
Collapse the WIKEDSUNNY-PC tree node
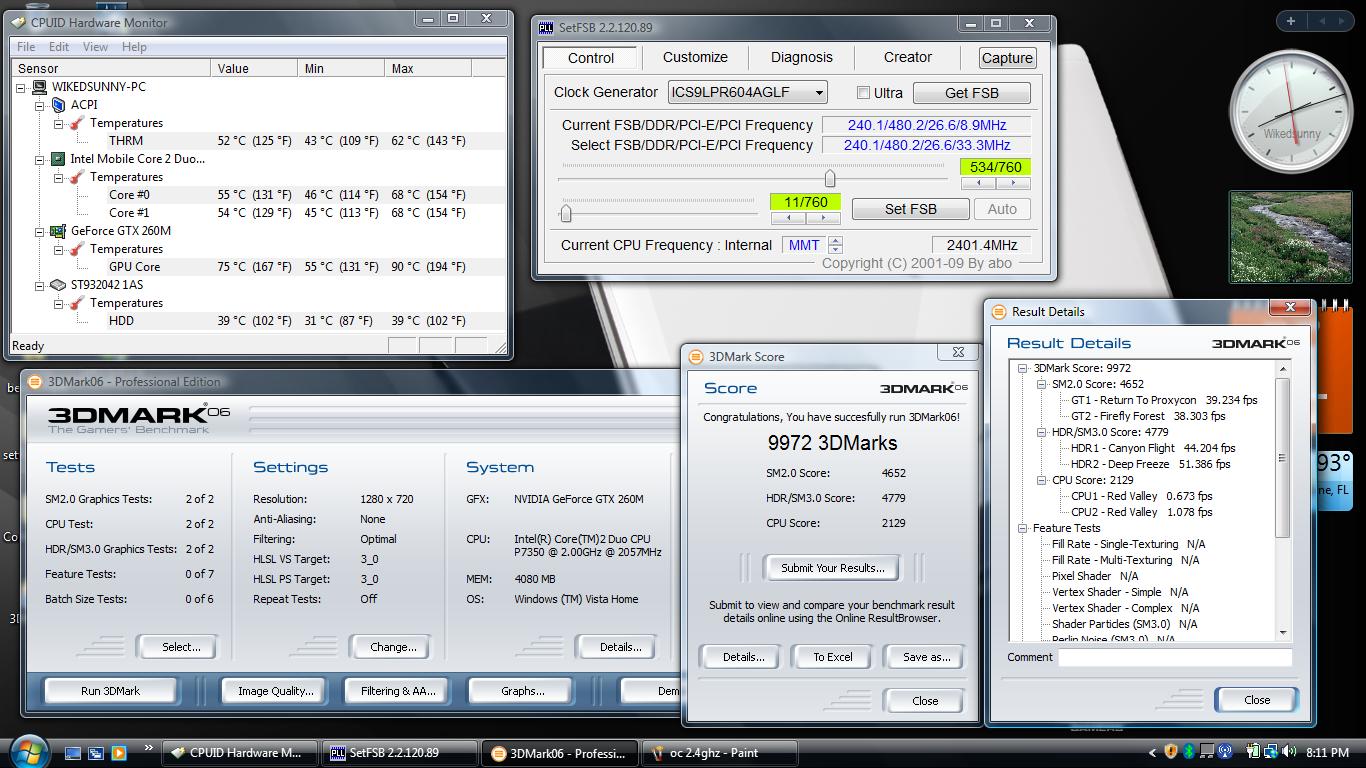point(22,87)
